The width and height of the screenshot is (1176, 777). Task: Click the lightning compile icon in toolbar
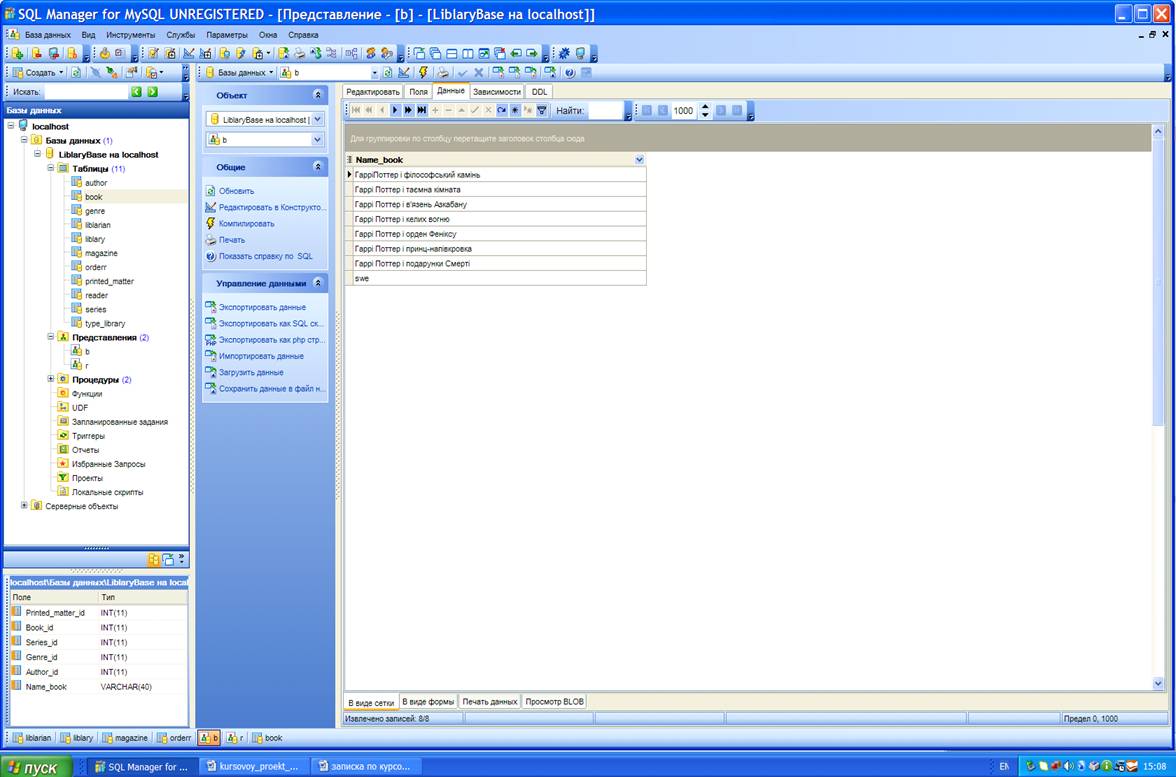point(423,73)
